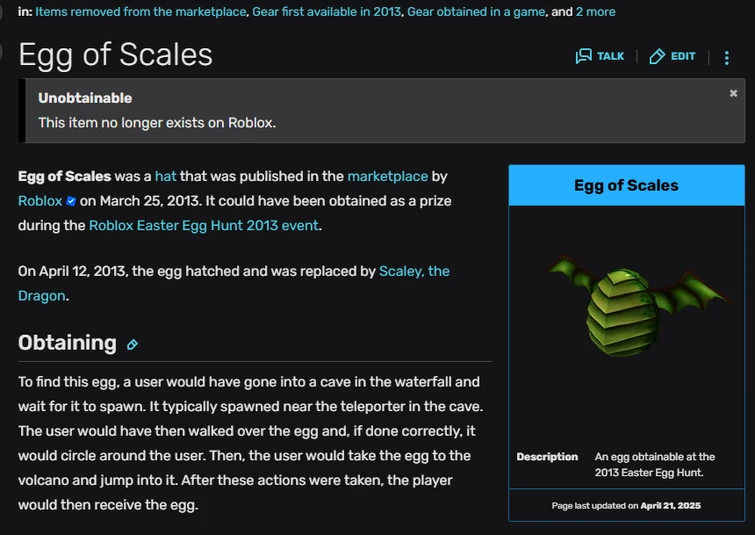
Task: Click the Edit page button
Action: tap(672, 56)
